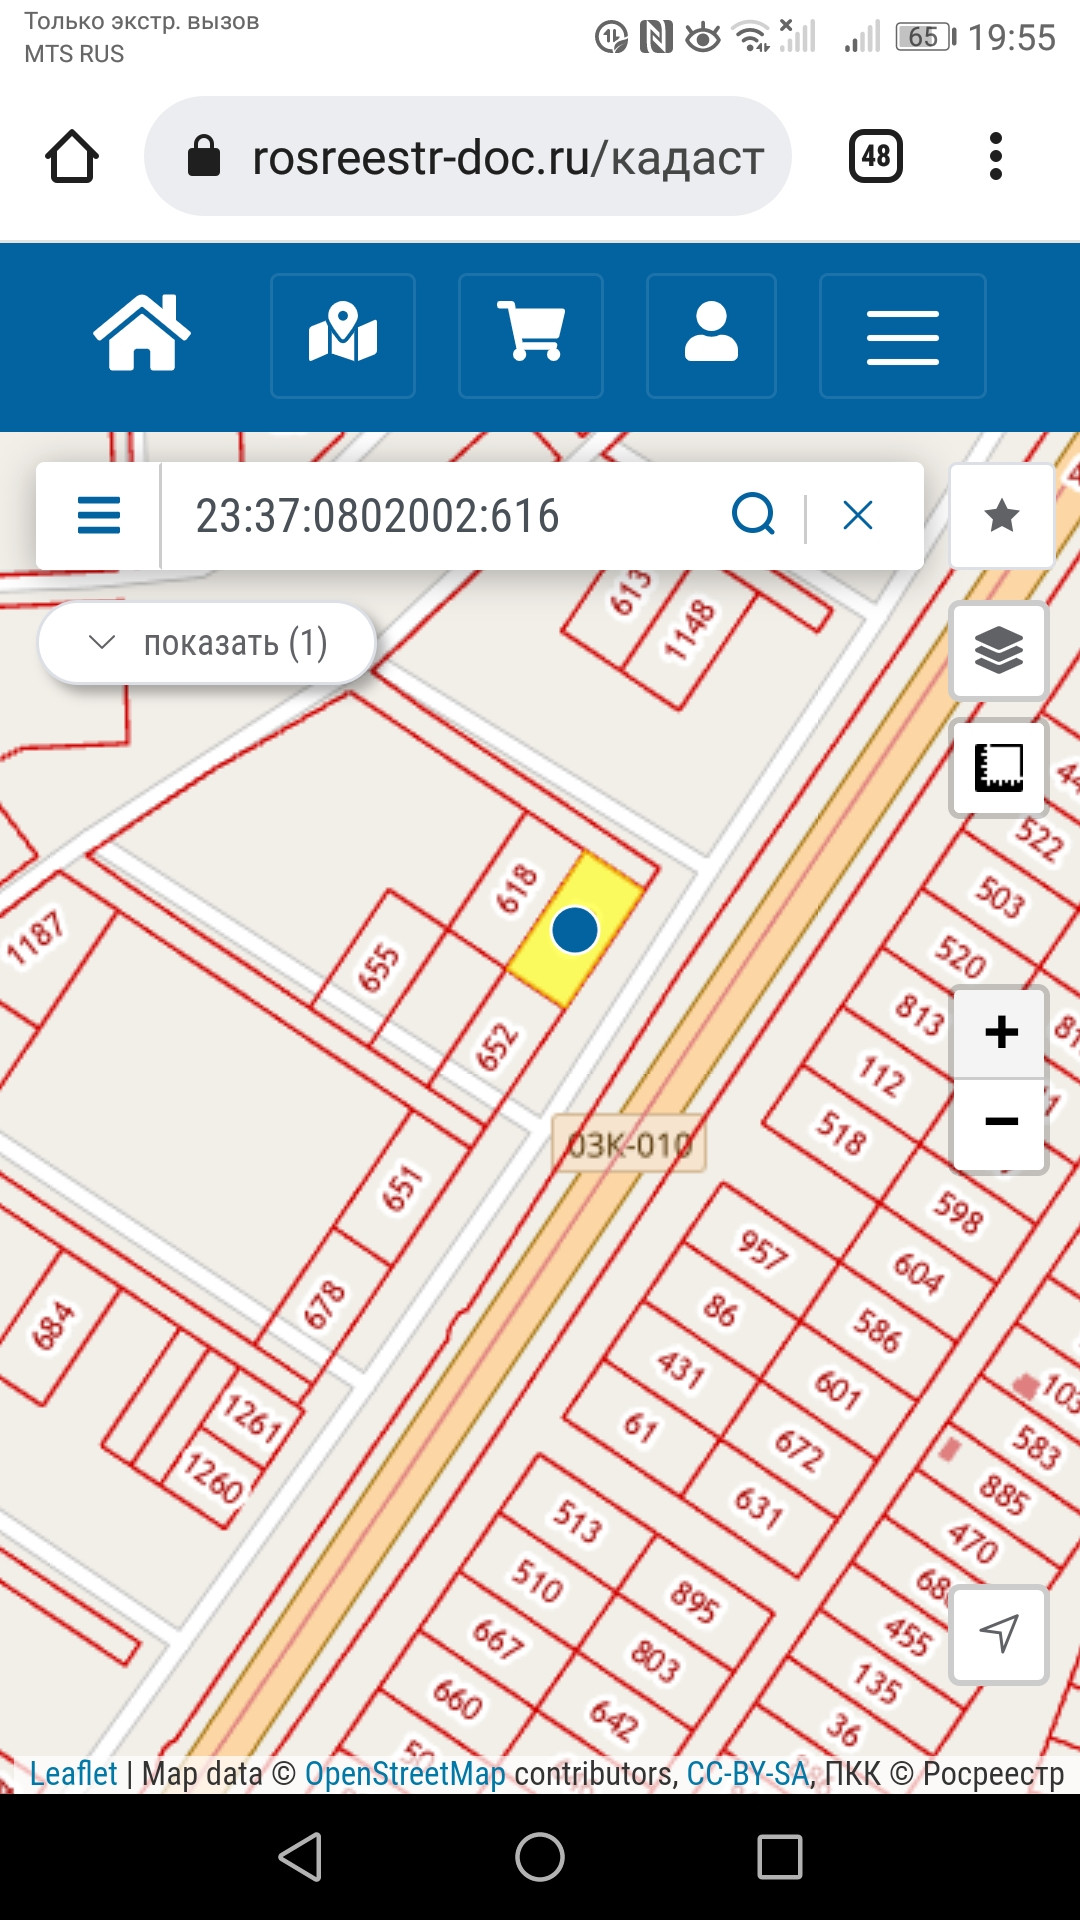Select parcel labeled 667
Screen dimensions: 1080x1920
coord(498,1640)
